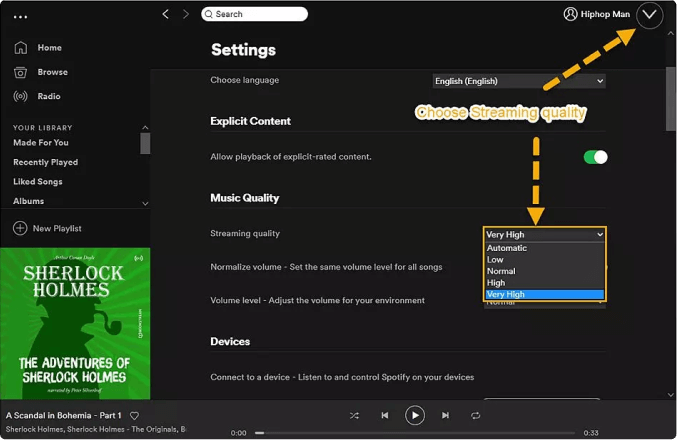Open the Sherlock Holmes album cover
This screenshot has height=440, width=677.
tap(75, 323)
